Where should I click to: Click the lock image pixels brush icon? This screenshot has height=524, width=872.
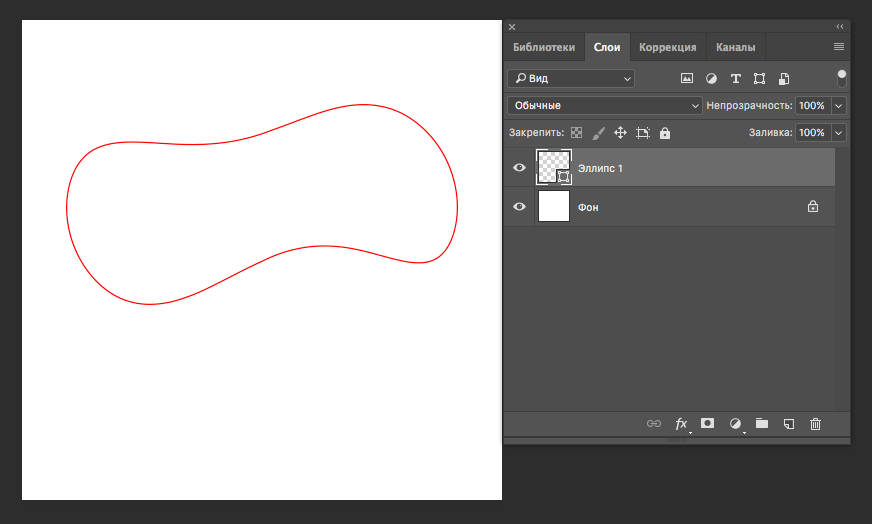click(x=598, y=132)
